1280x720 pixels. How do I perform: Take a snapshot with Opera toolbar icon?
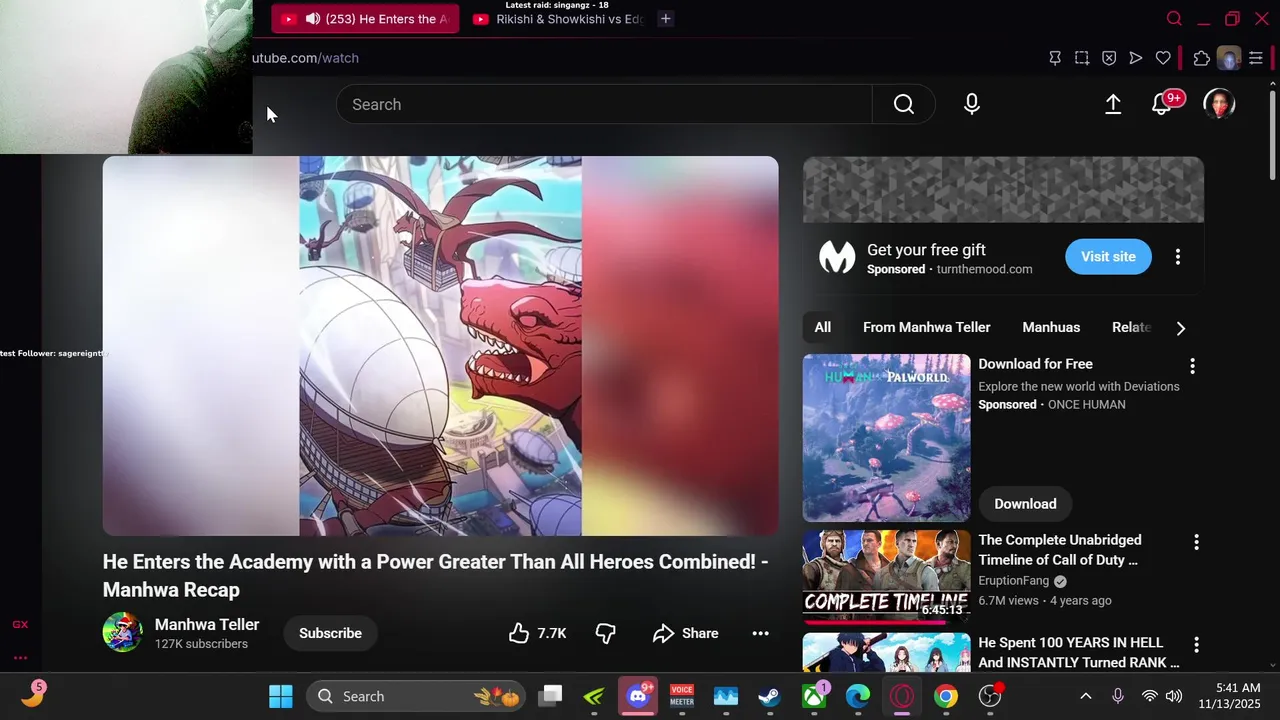click(1082, 58)
